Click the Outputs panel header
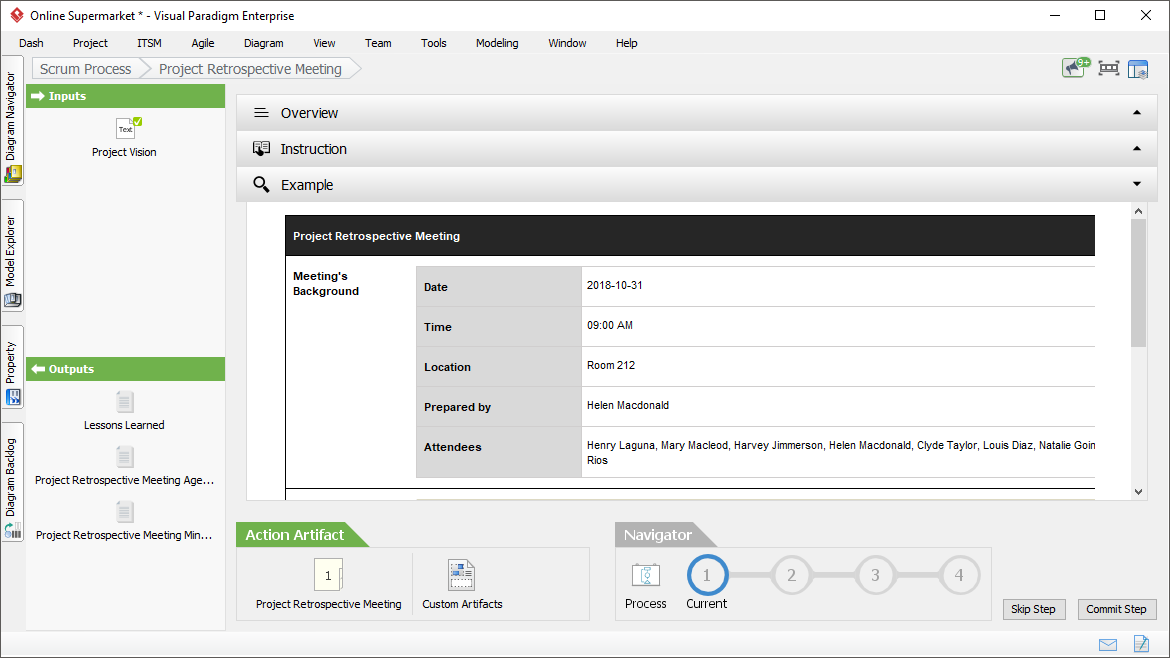The width and height of the screenshot is (1170, 658). click(x=125, y=369)
